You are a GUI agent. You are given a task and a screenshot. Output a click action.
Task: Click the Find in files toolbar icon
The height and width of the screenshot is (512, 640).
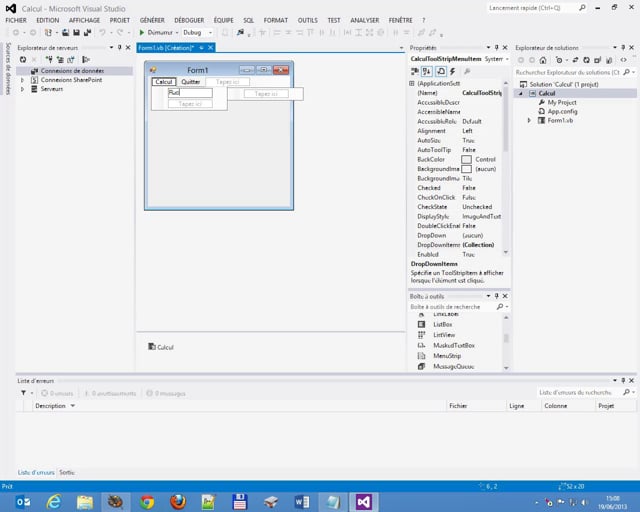[x=240, y=32]
